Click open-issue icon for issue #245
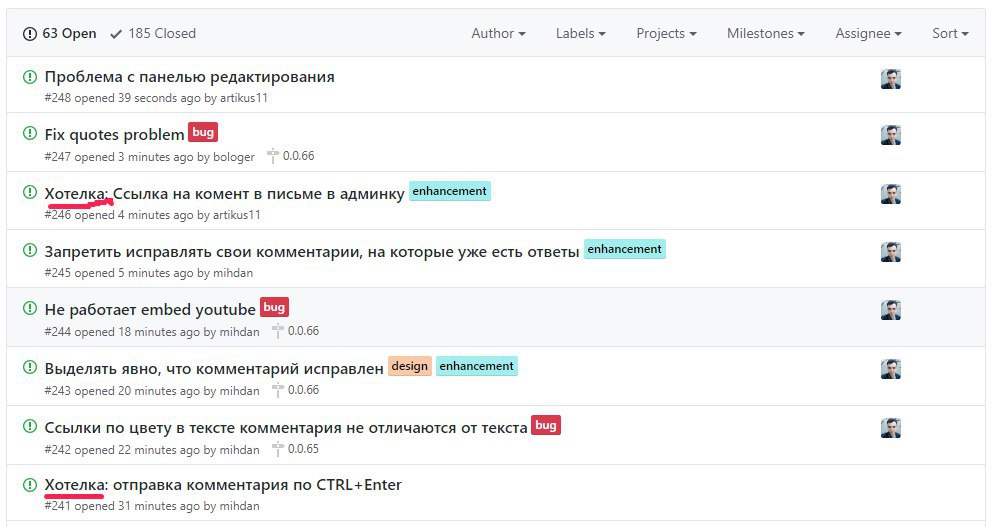 tap(30, 250)
